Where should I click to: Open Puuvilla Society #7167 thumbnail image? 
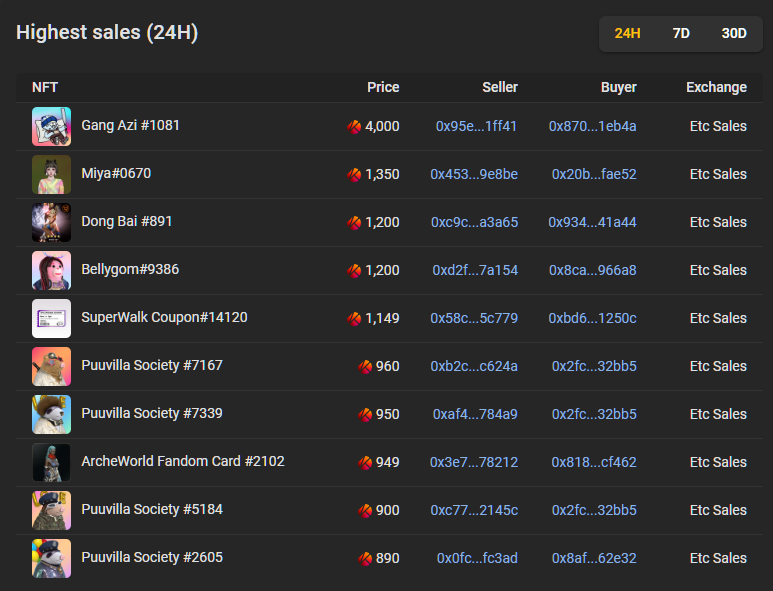pos(51,367)
